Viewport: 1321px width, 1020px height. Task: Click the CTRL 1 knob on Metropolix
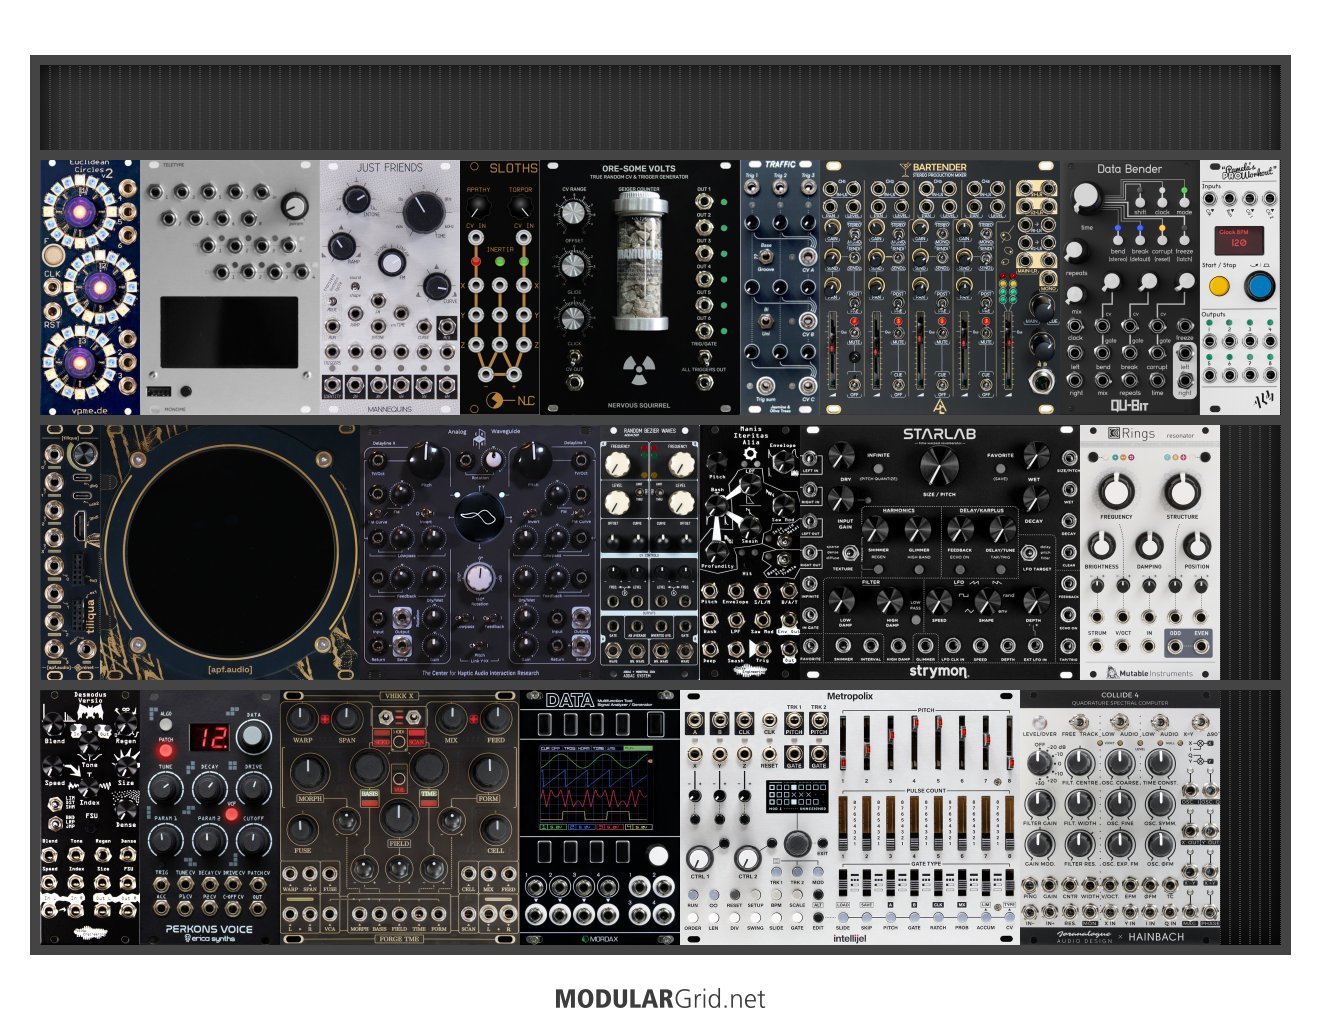point(700,858)
